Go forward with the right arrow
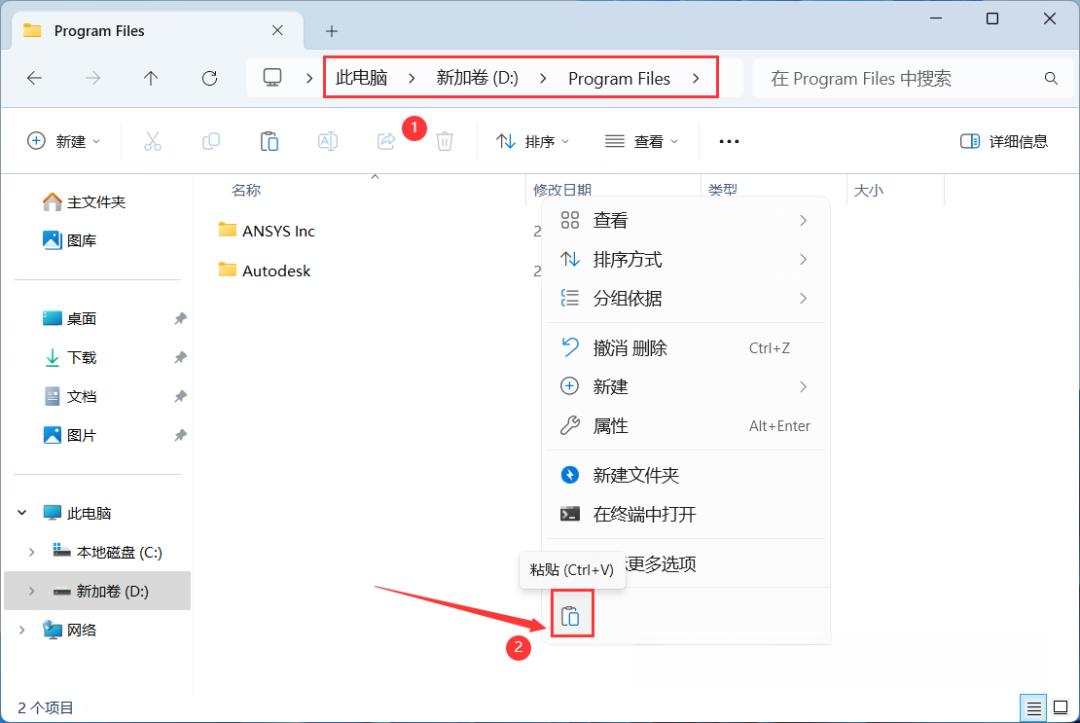Viewport: 1080px width, 723px height. point(92,78)
